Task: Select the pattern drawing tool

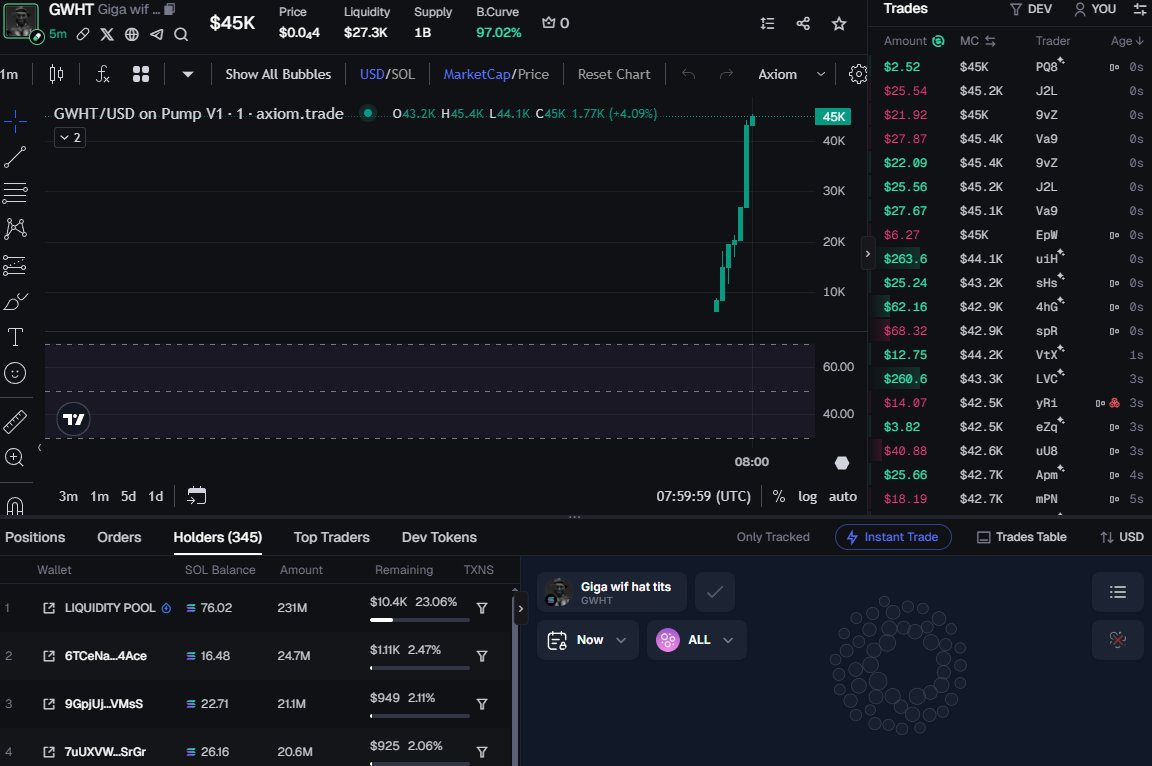Action: [15, 228]
